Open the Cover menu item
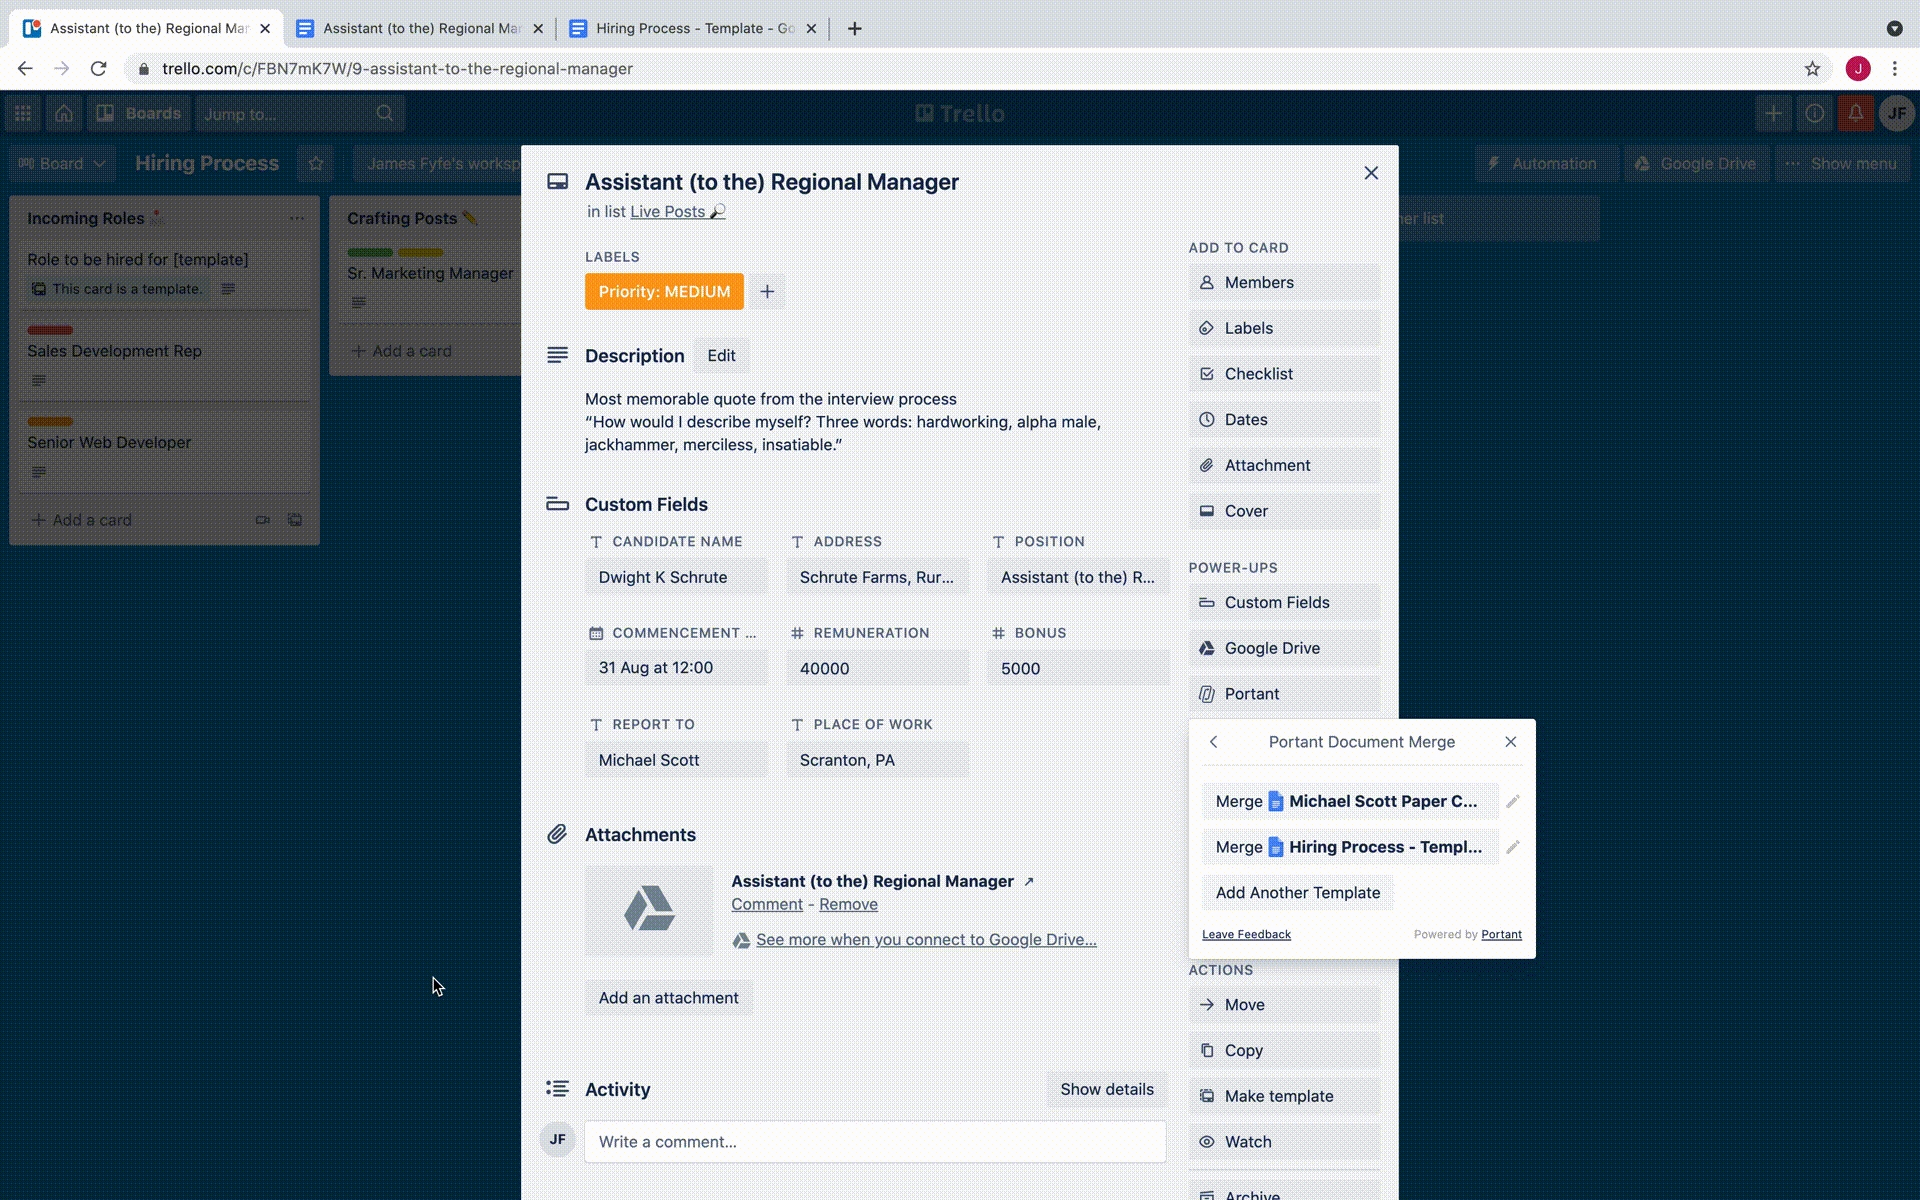 (x=1283, y=511)
